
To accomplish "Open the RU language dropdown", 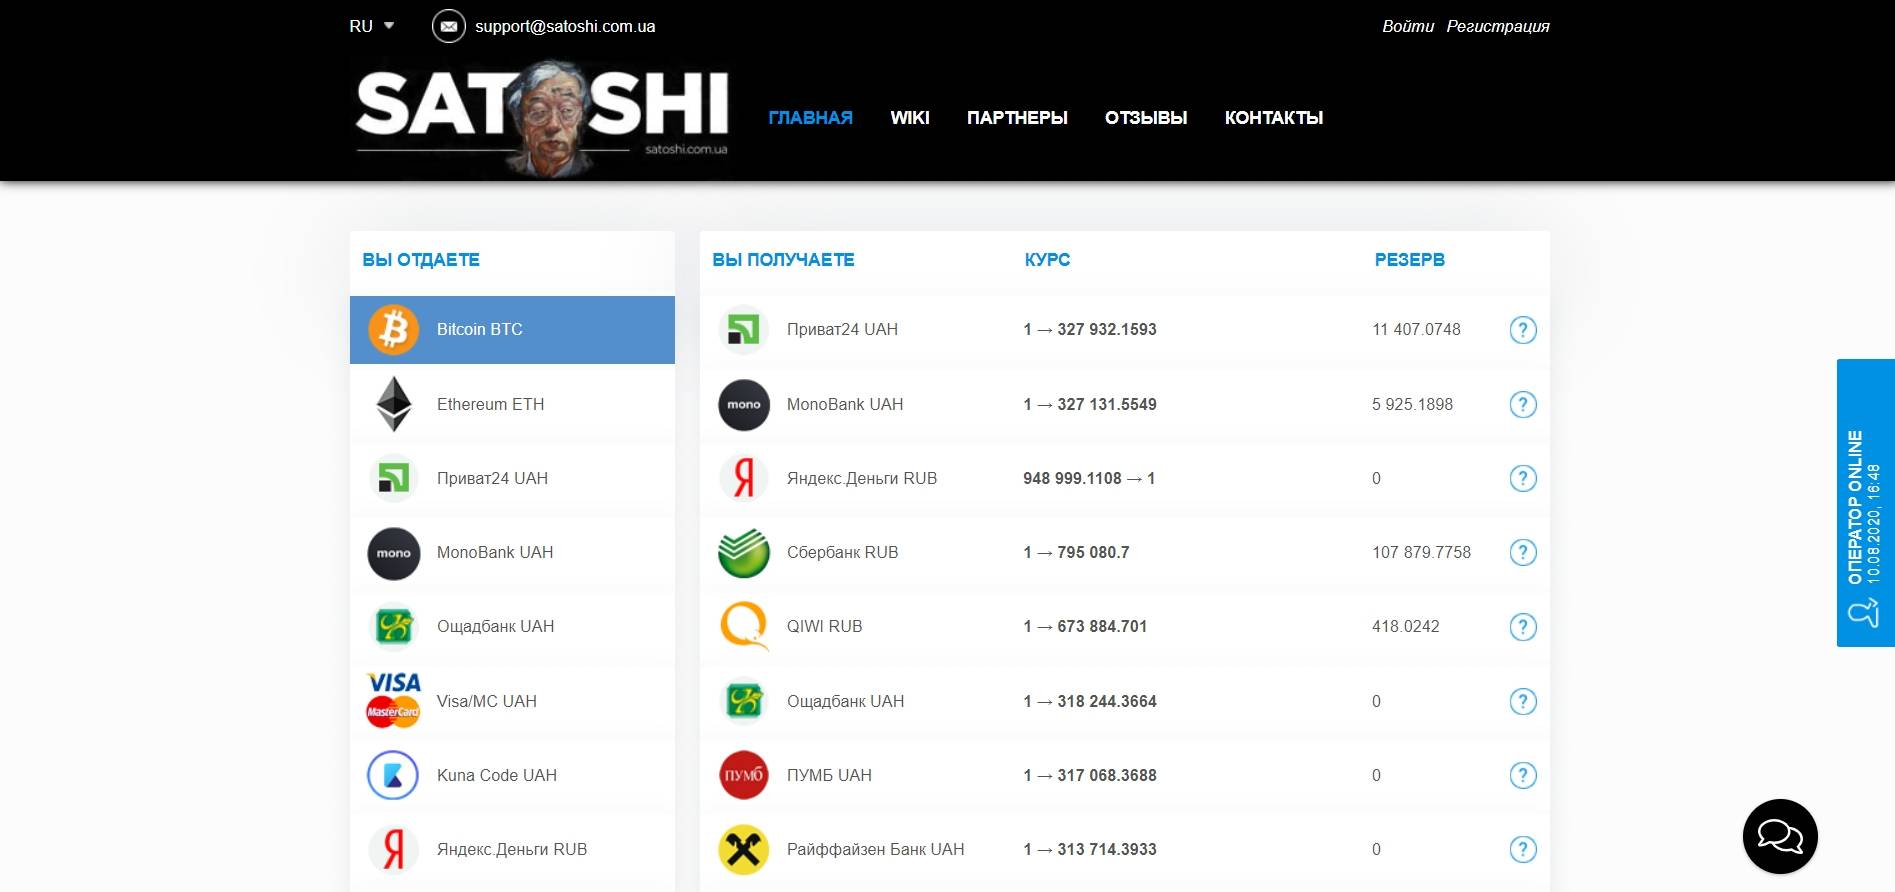I will click(x=371, y=26).
